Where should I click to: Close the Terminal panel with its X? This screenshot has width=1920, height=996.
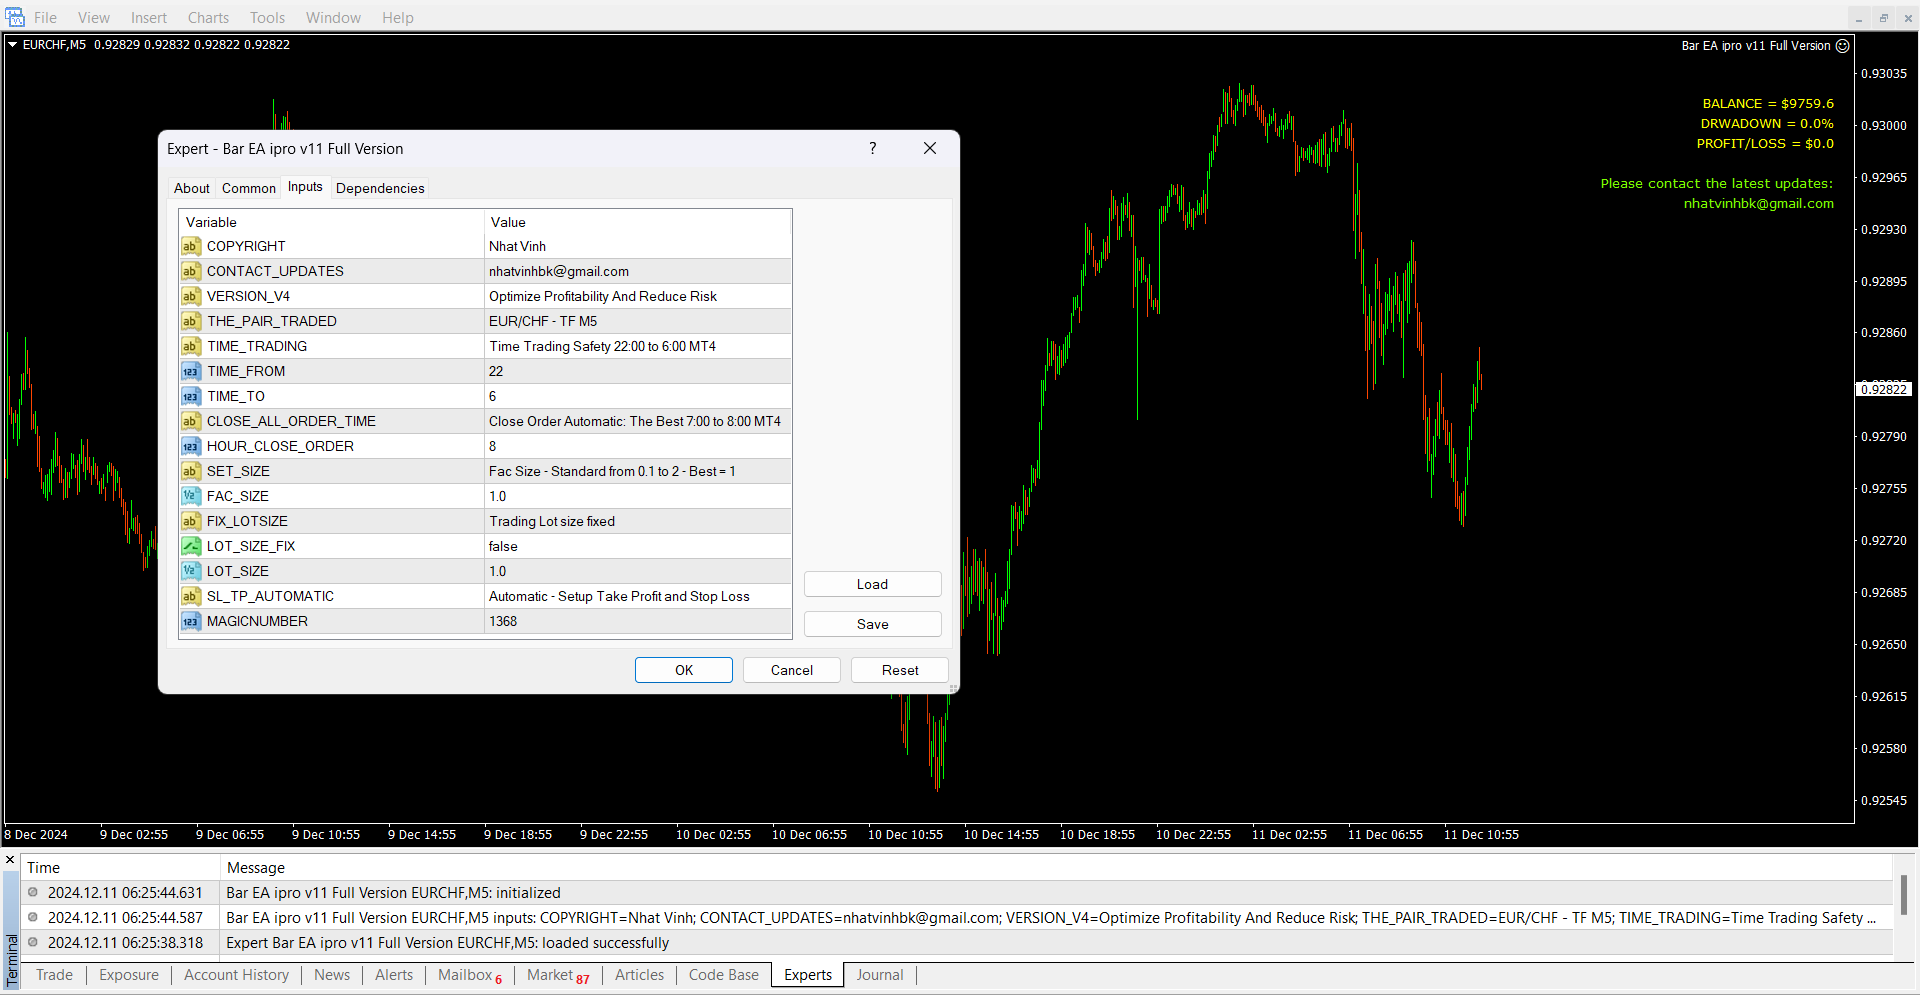[x=11, y=860]
